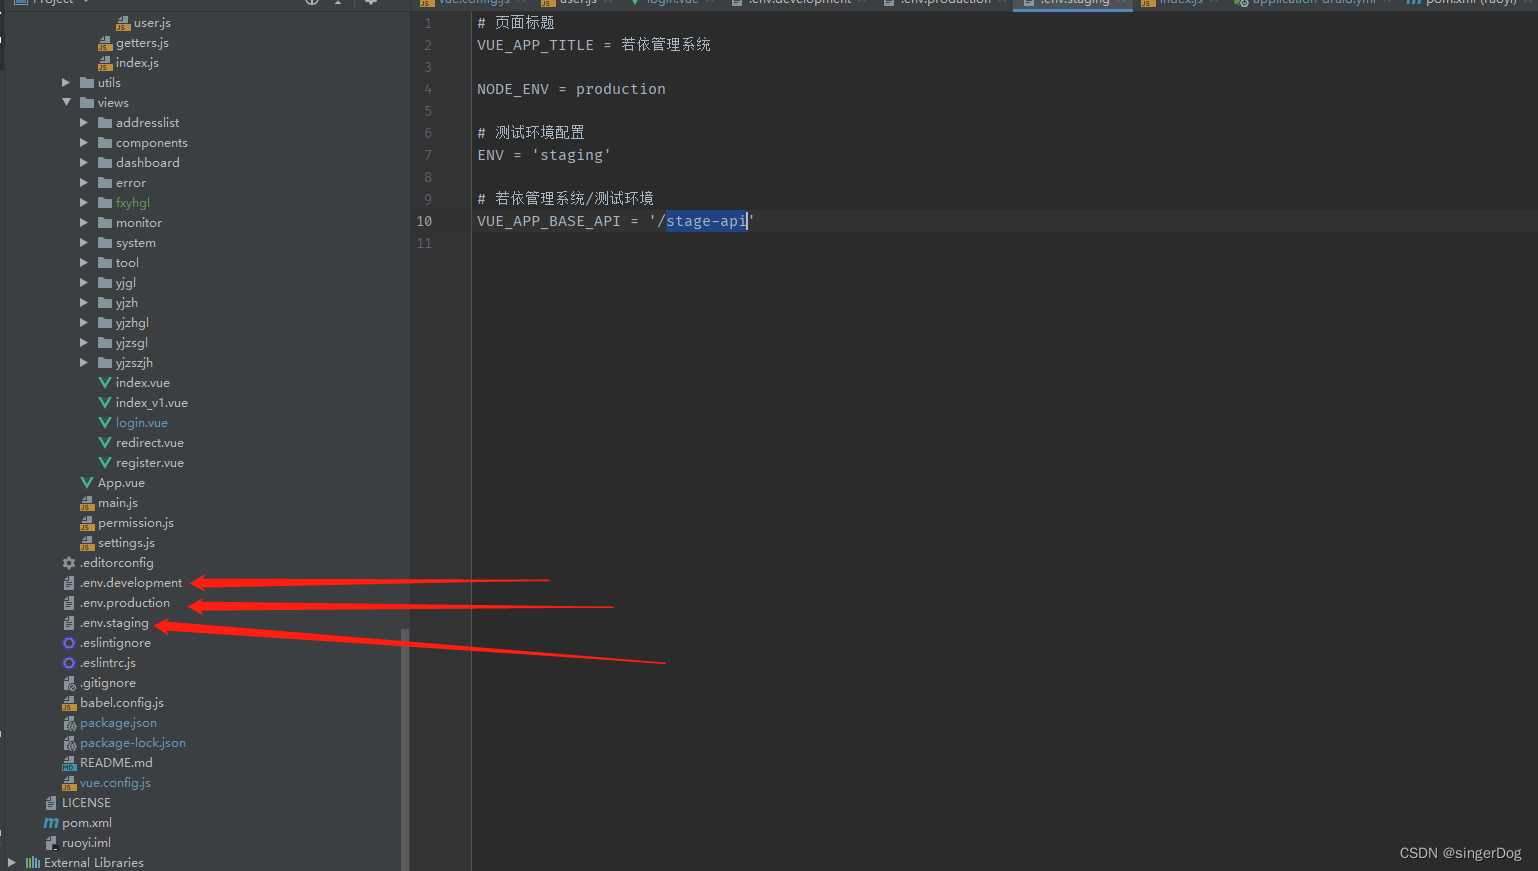The height and width of the screenshot is (871, 1538).
Task: Click the Vue icon beside index_v1.vue
Action: pyautogui.click(x=105, y=403)
